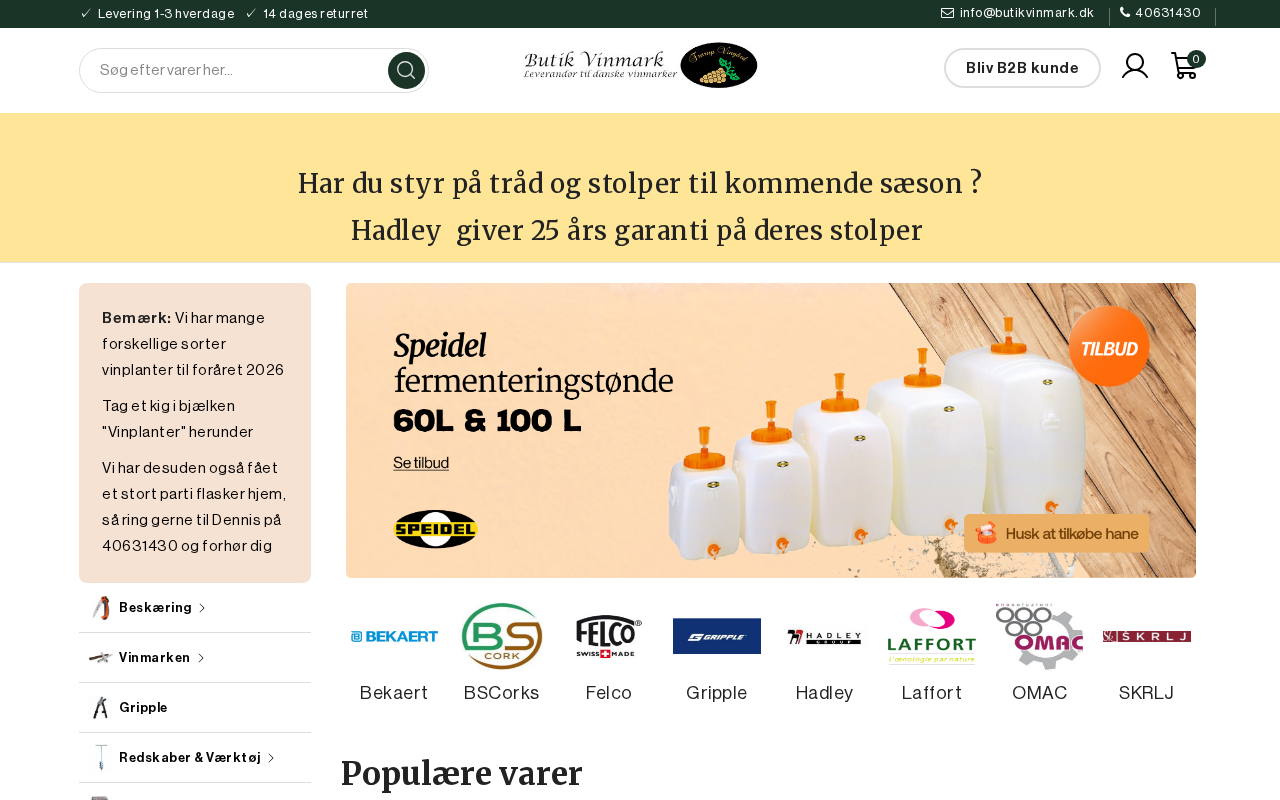
Task: Click the Bliv B2B kunde button
Action: (x=1022, y=68)
